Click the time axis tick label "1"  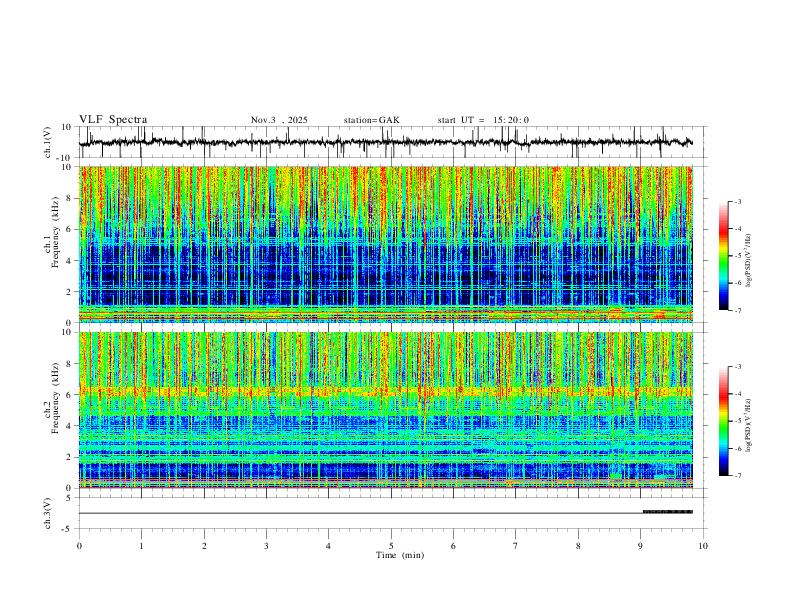pyautogui.click(x=141, y=546)
